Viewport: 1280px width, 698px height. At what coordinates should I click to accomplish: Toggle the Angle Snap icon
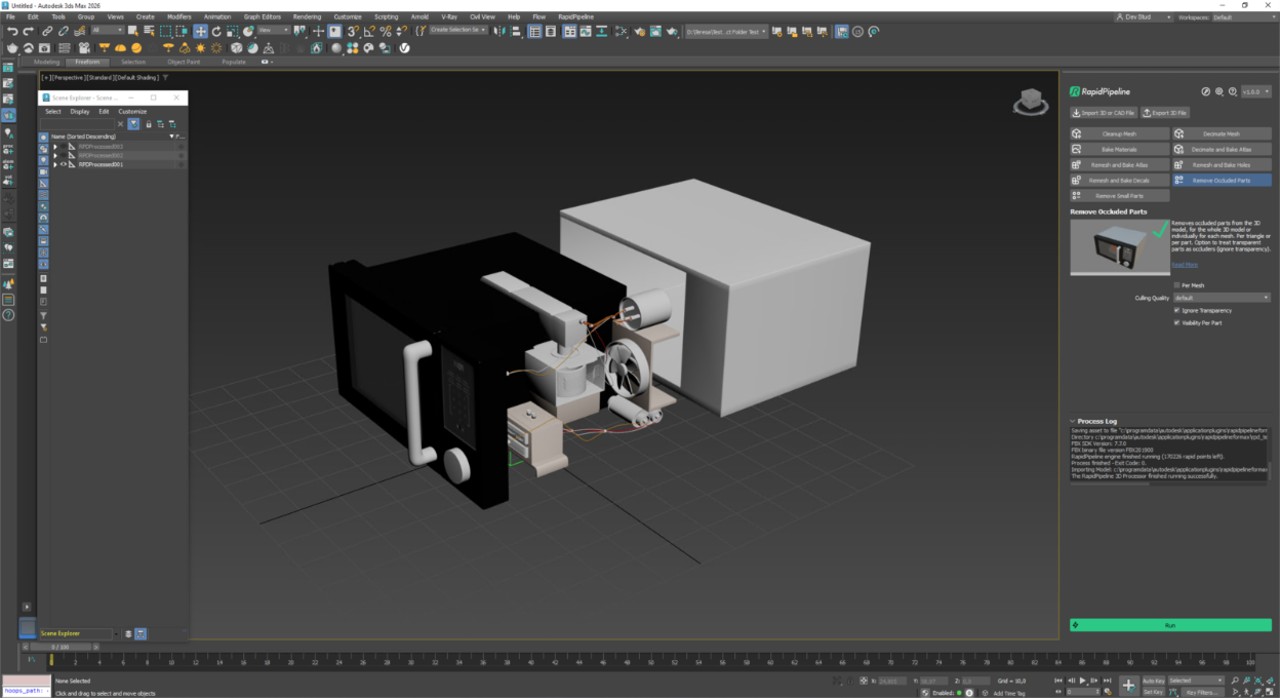click(369, 32)
